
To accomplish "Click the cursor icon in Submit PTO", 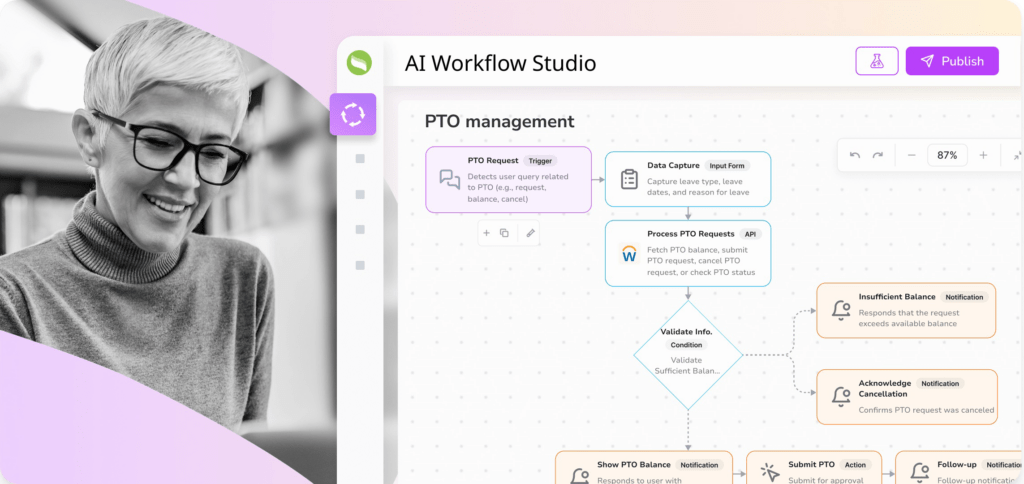I will click(x=771, y=474).
